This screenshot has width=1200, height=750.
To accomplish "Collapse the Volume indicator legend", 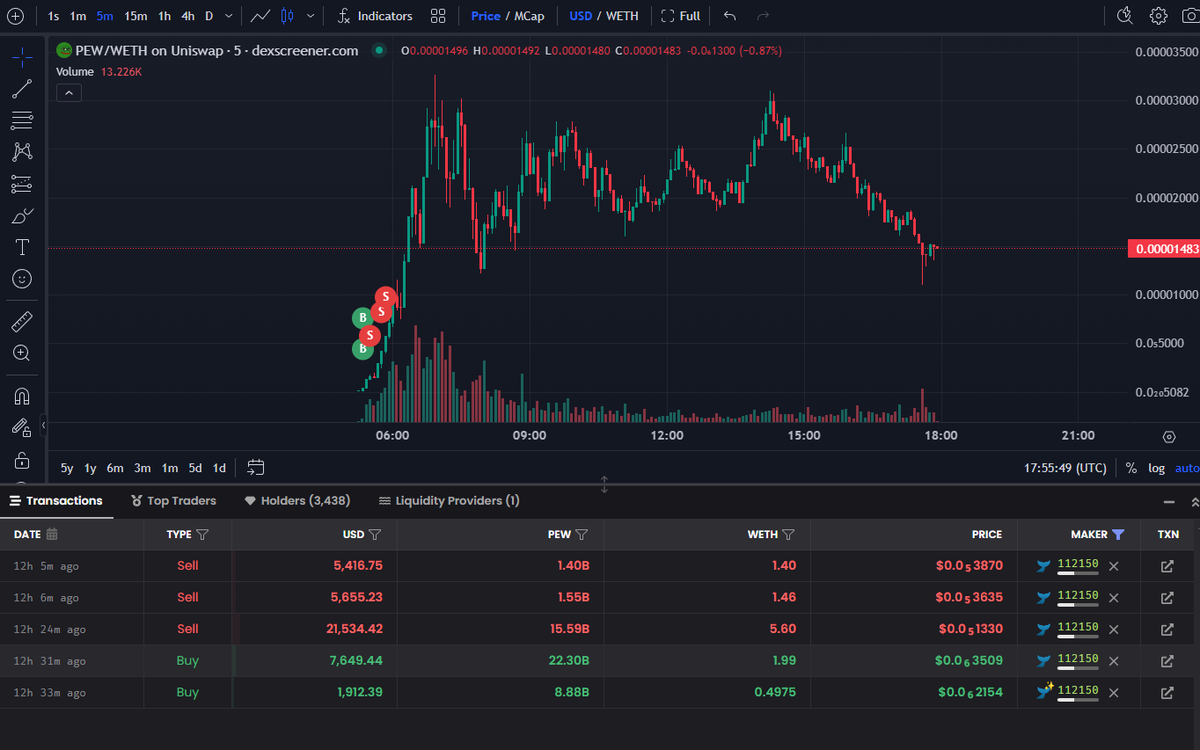I will 69,93.
